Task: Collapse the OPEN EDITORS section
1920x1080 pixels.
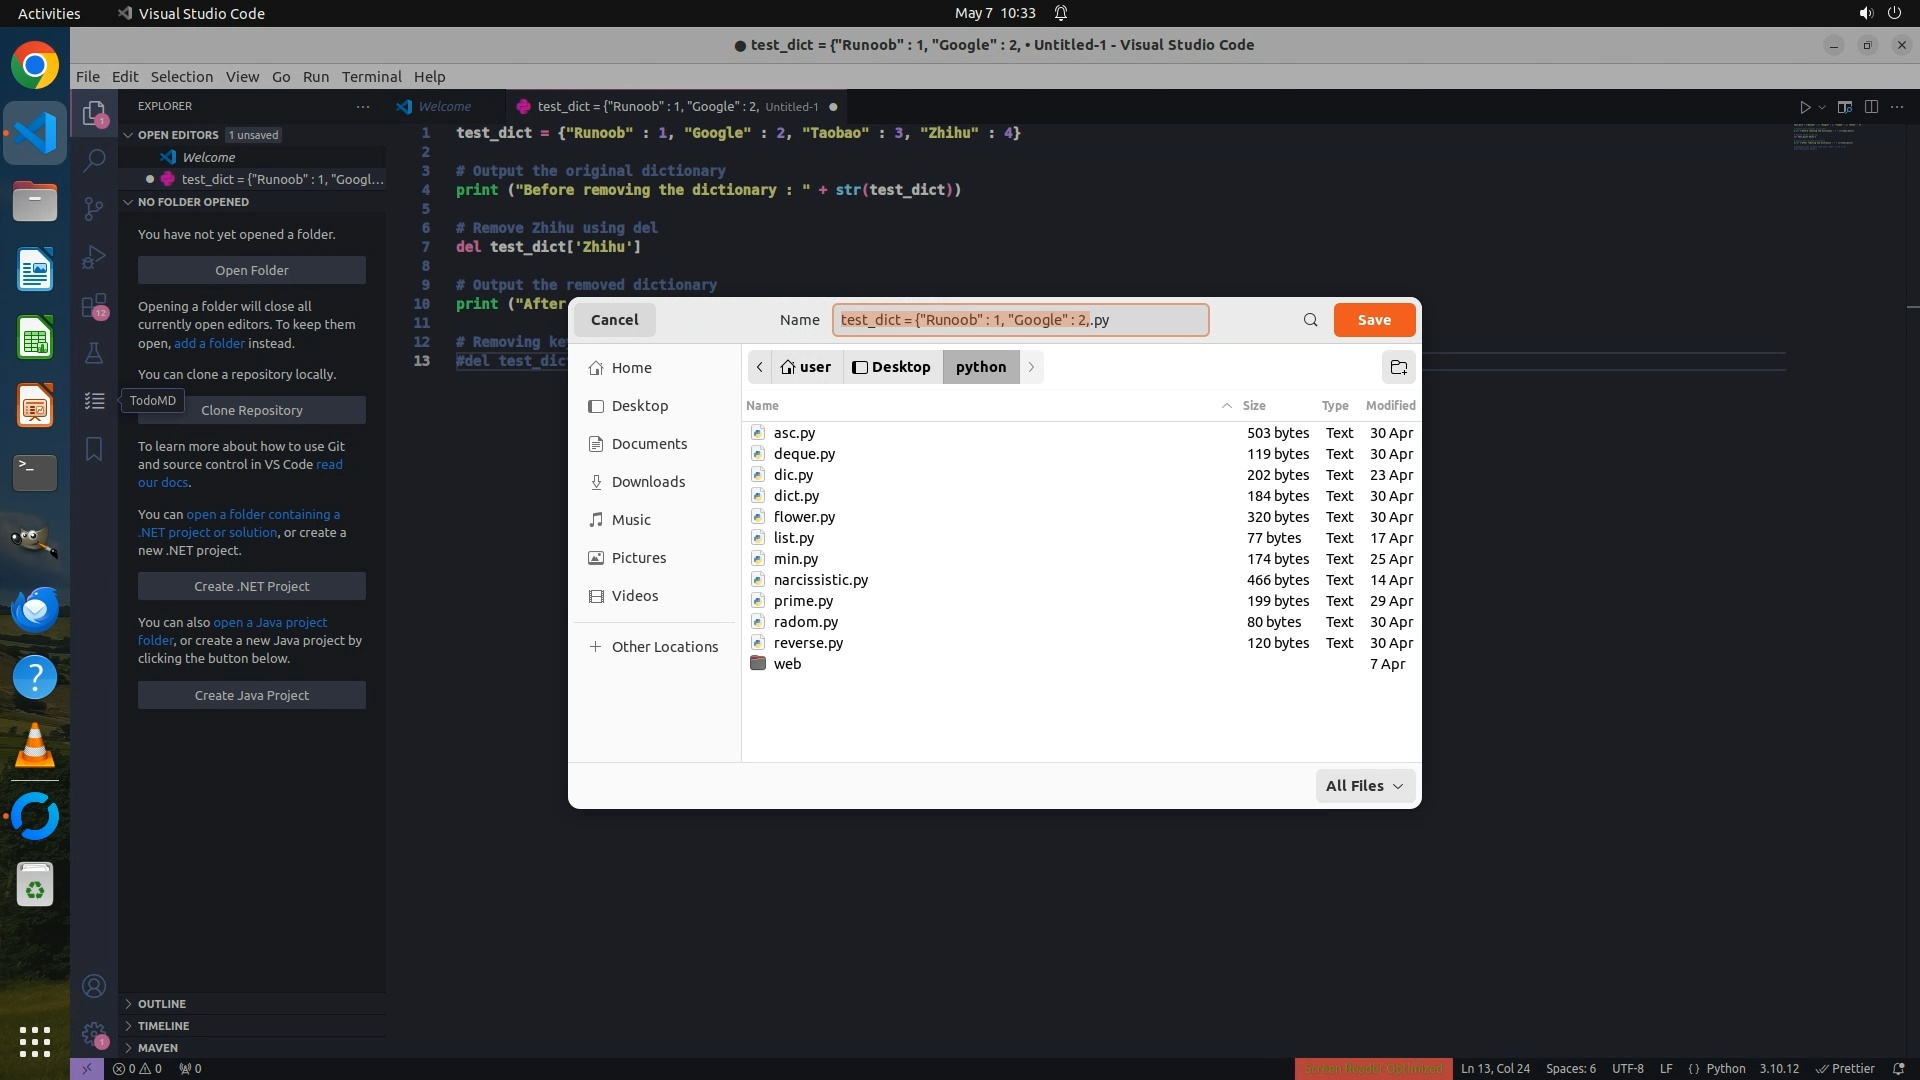Action: (x=177, y=135)
